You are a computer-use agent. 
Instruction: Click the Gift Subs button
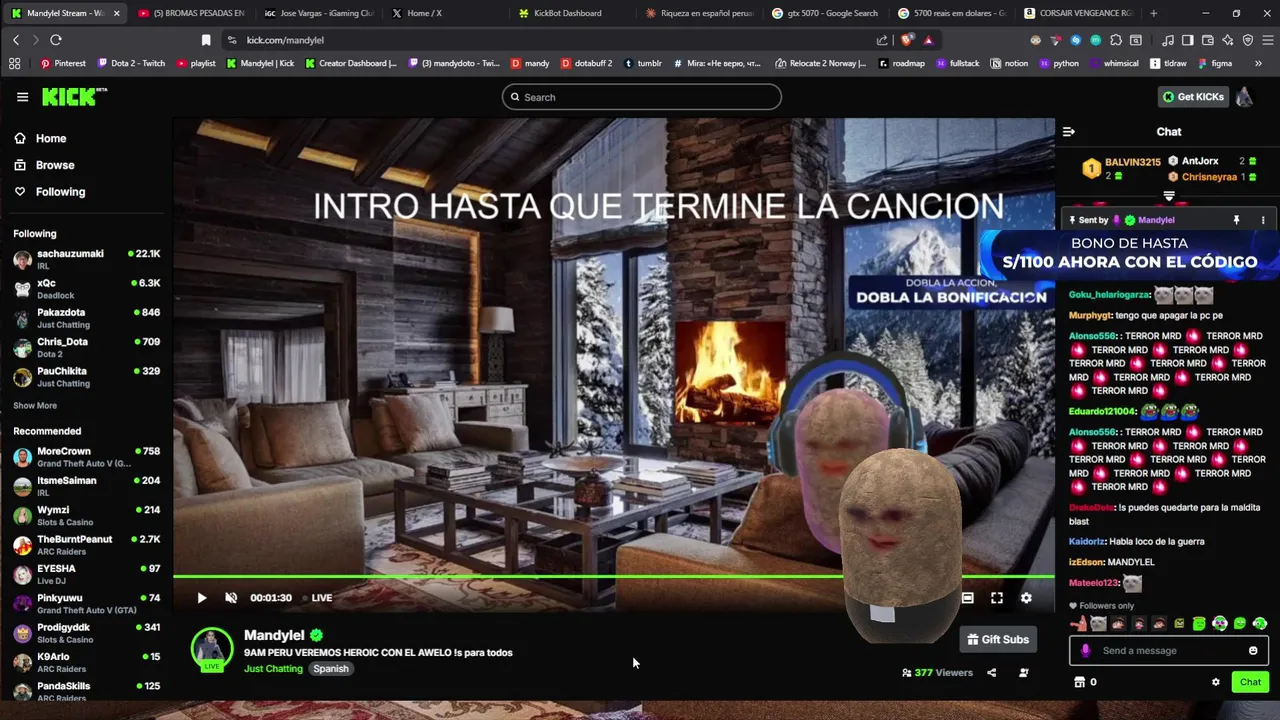coord(997,640)
